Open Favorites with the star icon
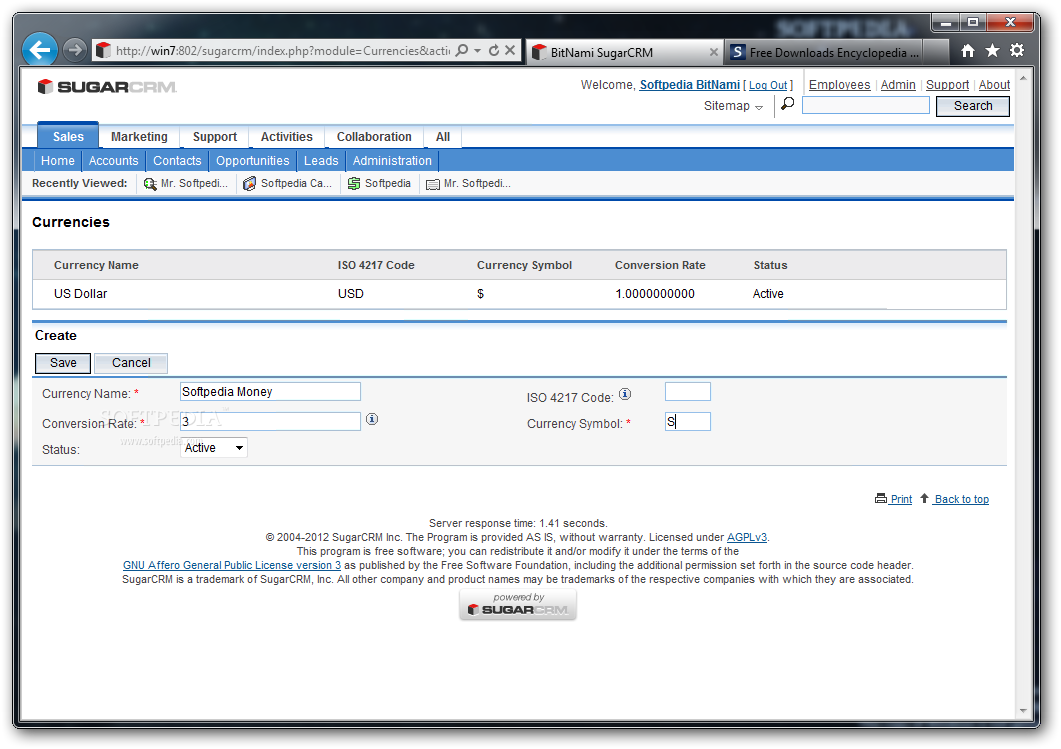The height and width of the screenshot is (749, 1061). click(992, 51)
